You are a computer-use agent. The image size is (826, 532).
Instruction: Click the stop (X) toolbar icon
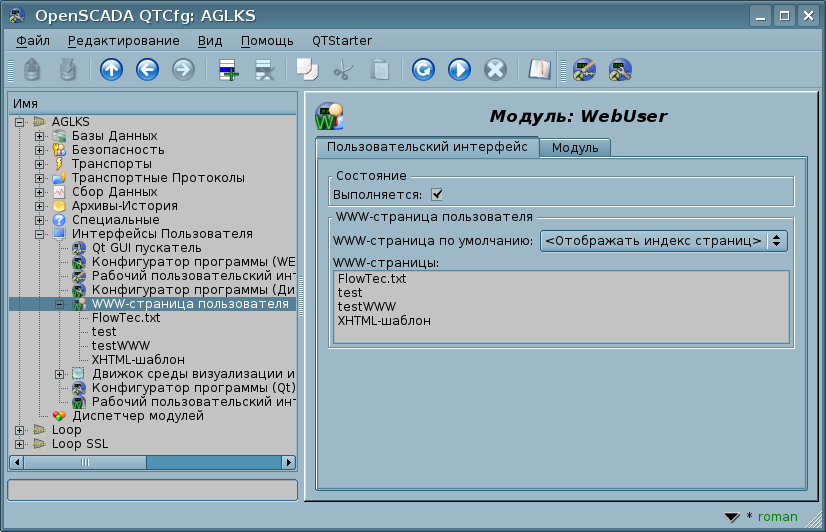pyautogui.click(x=495, y=70)
